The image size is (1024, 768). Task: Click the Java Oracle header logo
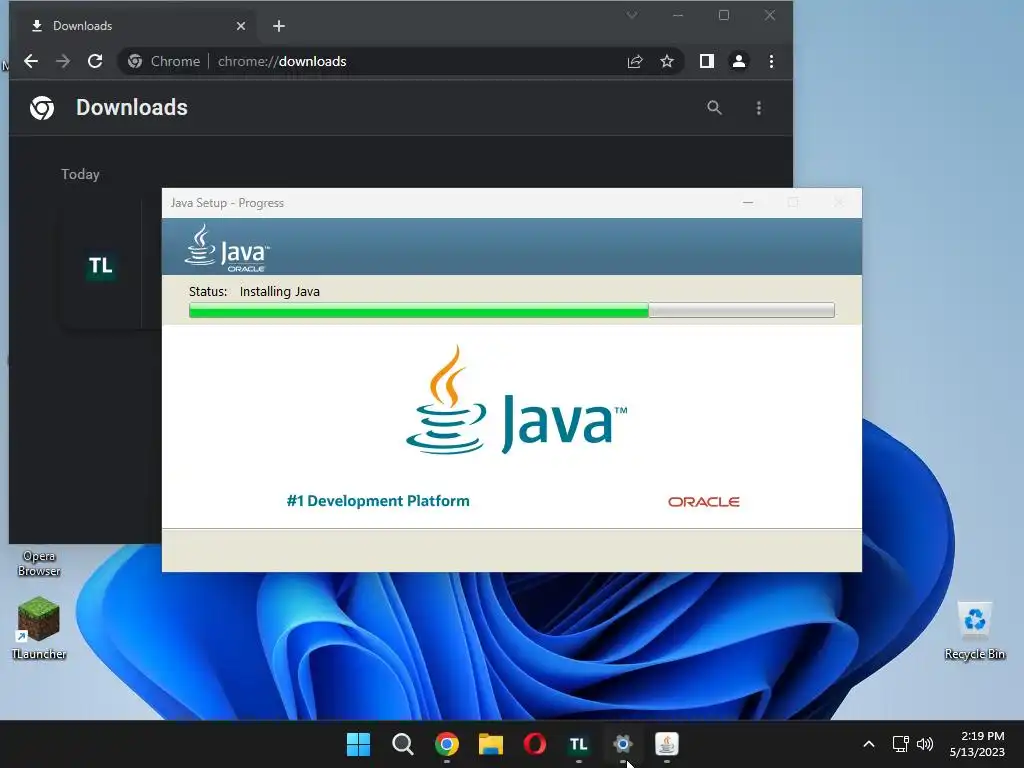point(227,248)
